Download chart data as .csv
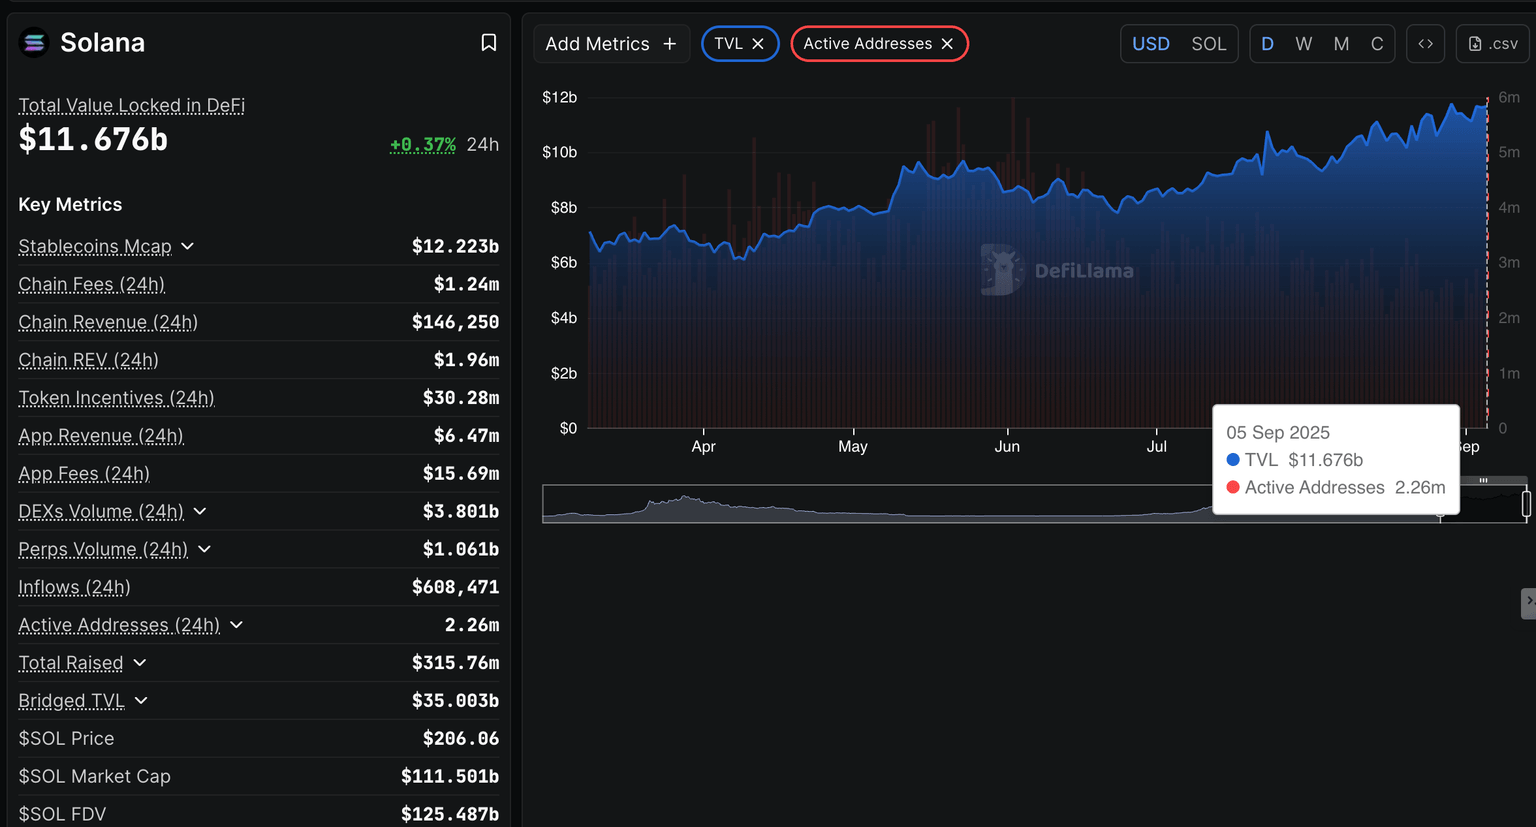This screenshot has height=827, width=1536. coord(1492,44)
